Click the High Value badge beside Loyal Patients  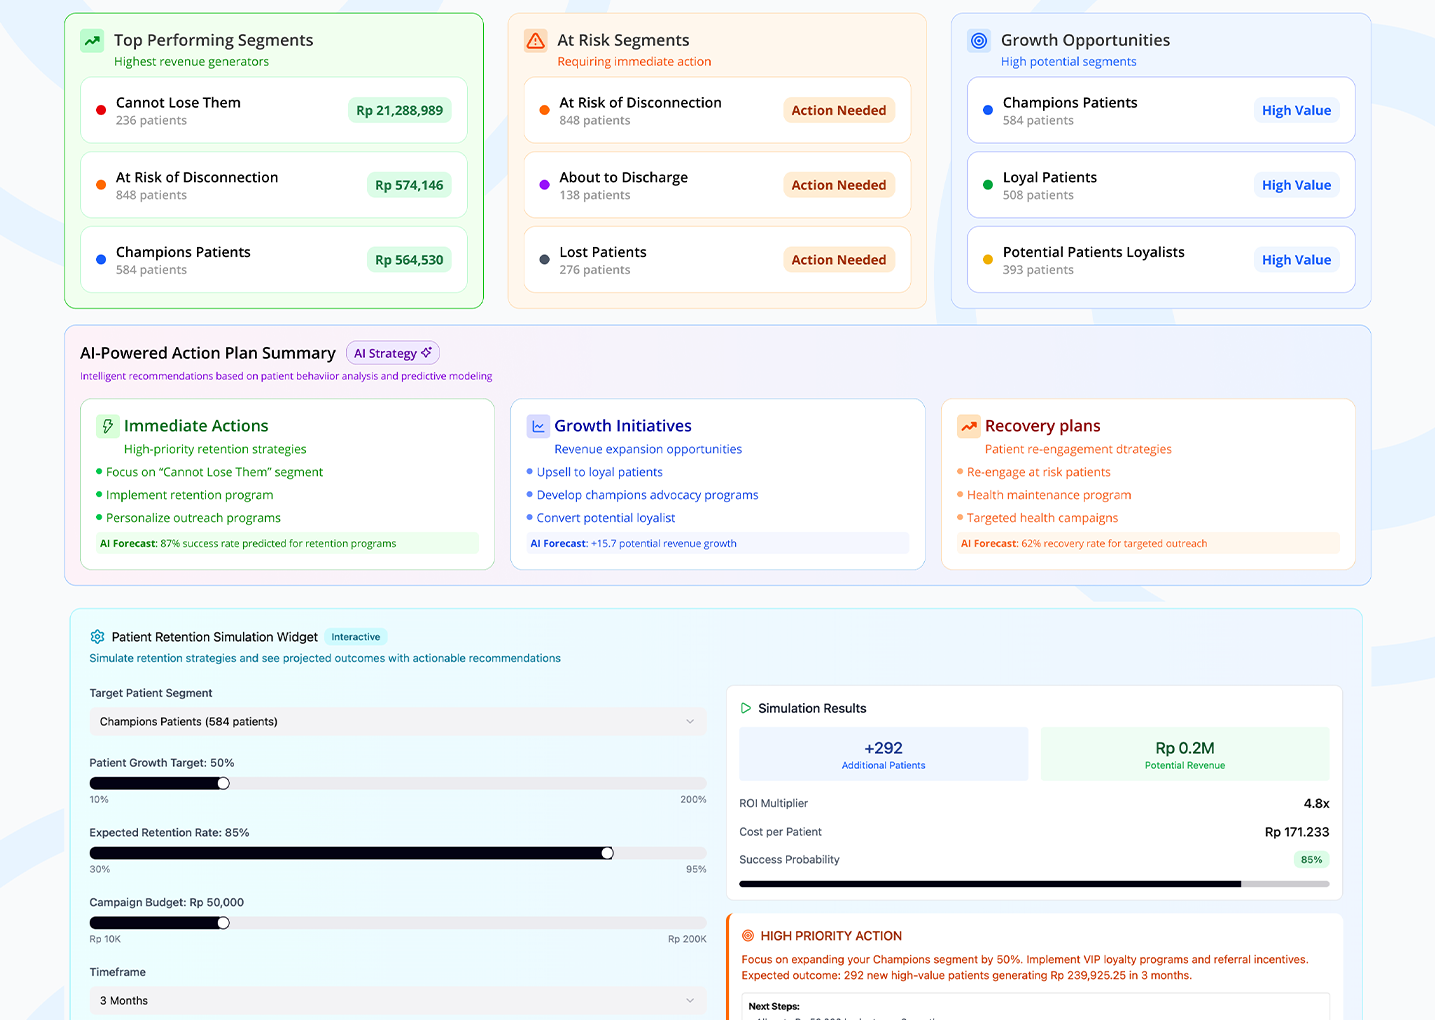point(1296,185)
